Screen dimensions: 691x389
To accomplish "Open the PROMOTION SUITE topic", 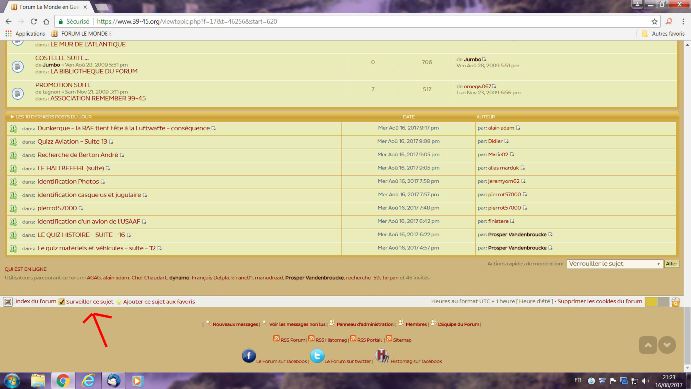I will [63, 85].
